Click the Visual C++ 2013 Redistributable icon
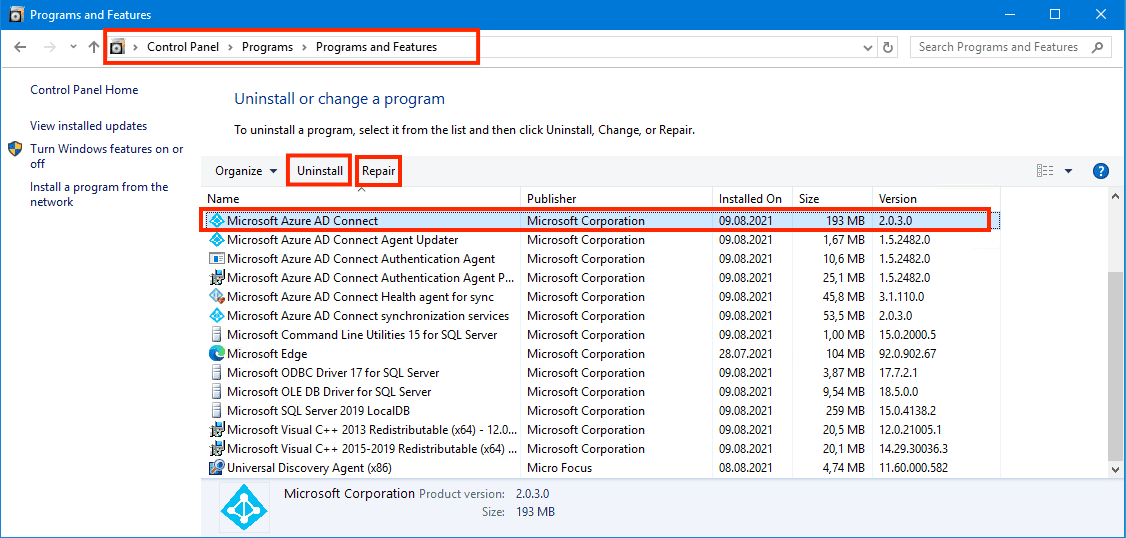 tap(216, 430)
